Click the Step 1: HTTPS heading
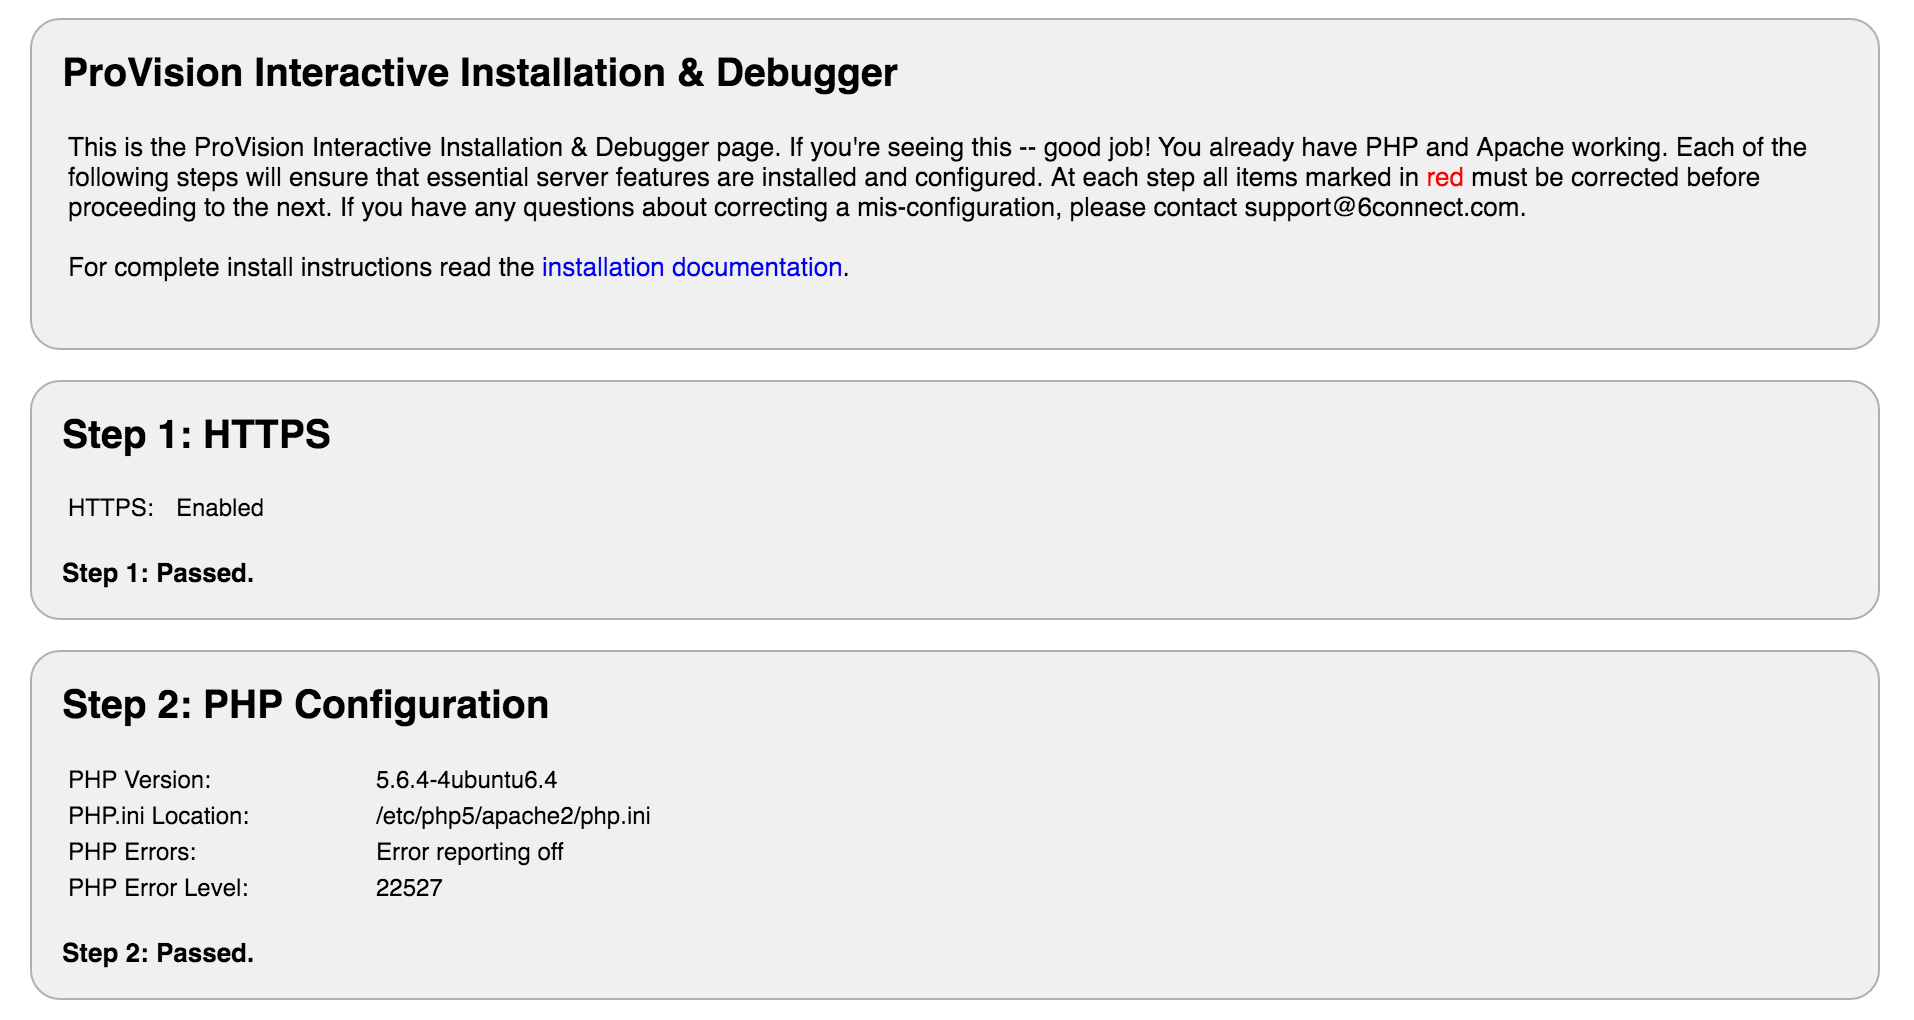The width and height of the screenshot is (1914, 1020). (x=196, y=435)
